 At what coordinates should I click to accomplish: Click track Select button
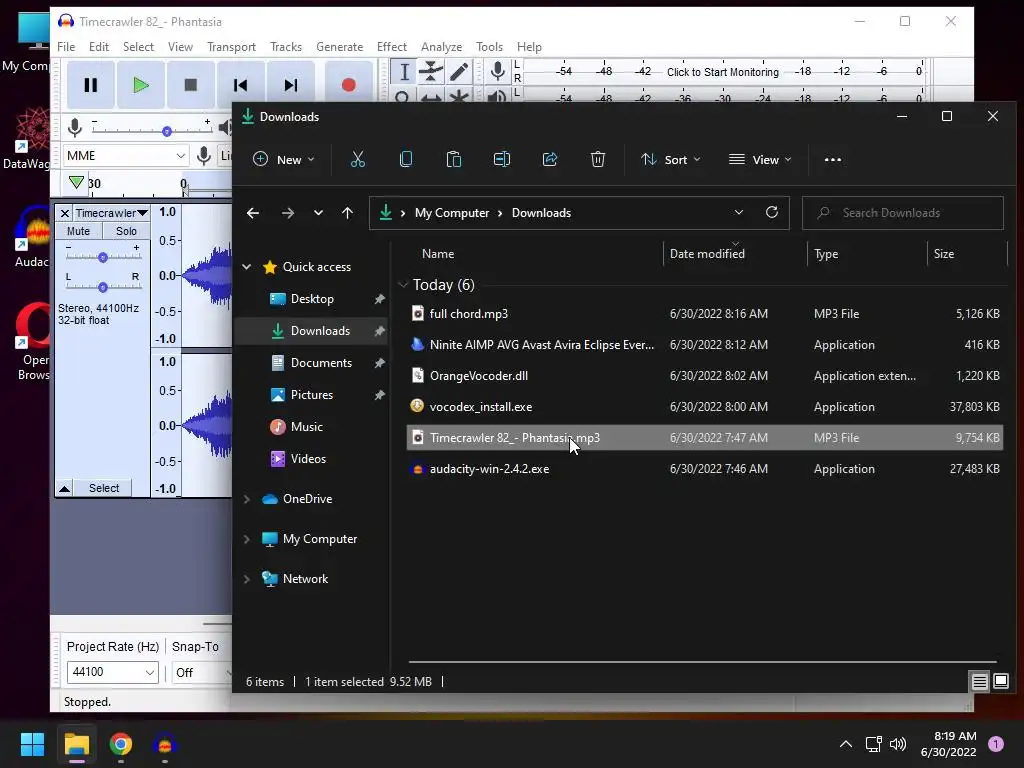[x=104, y=488]
